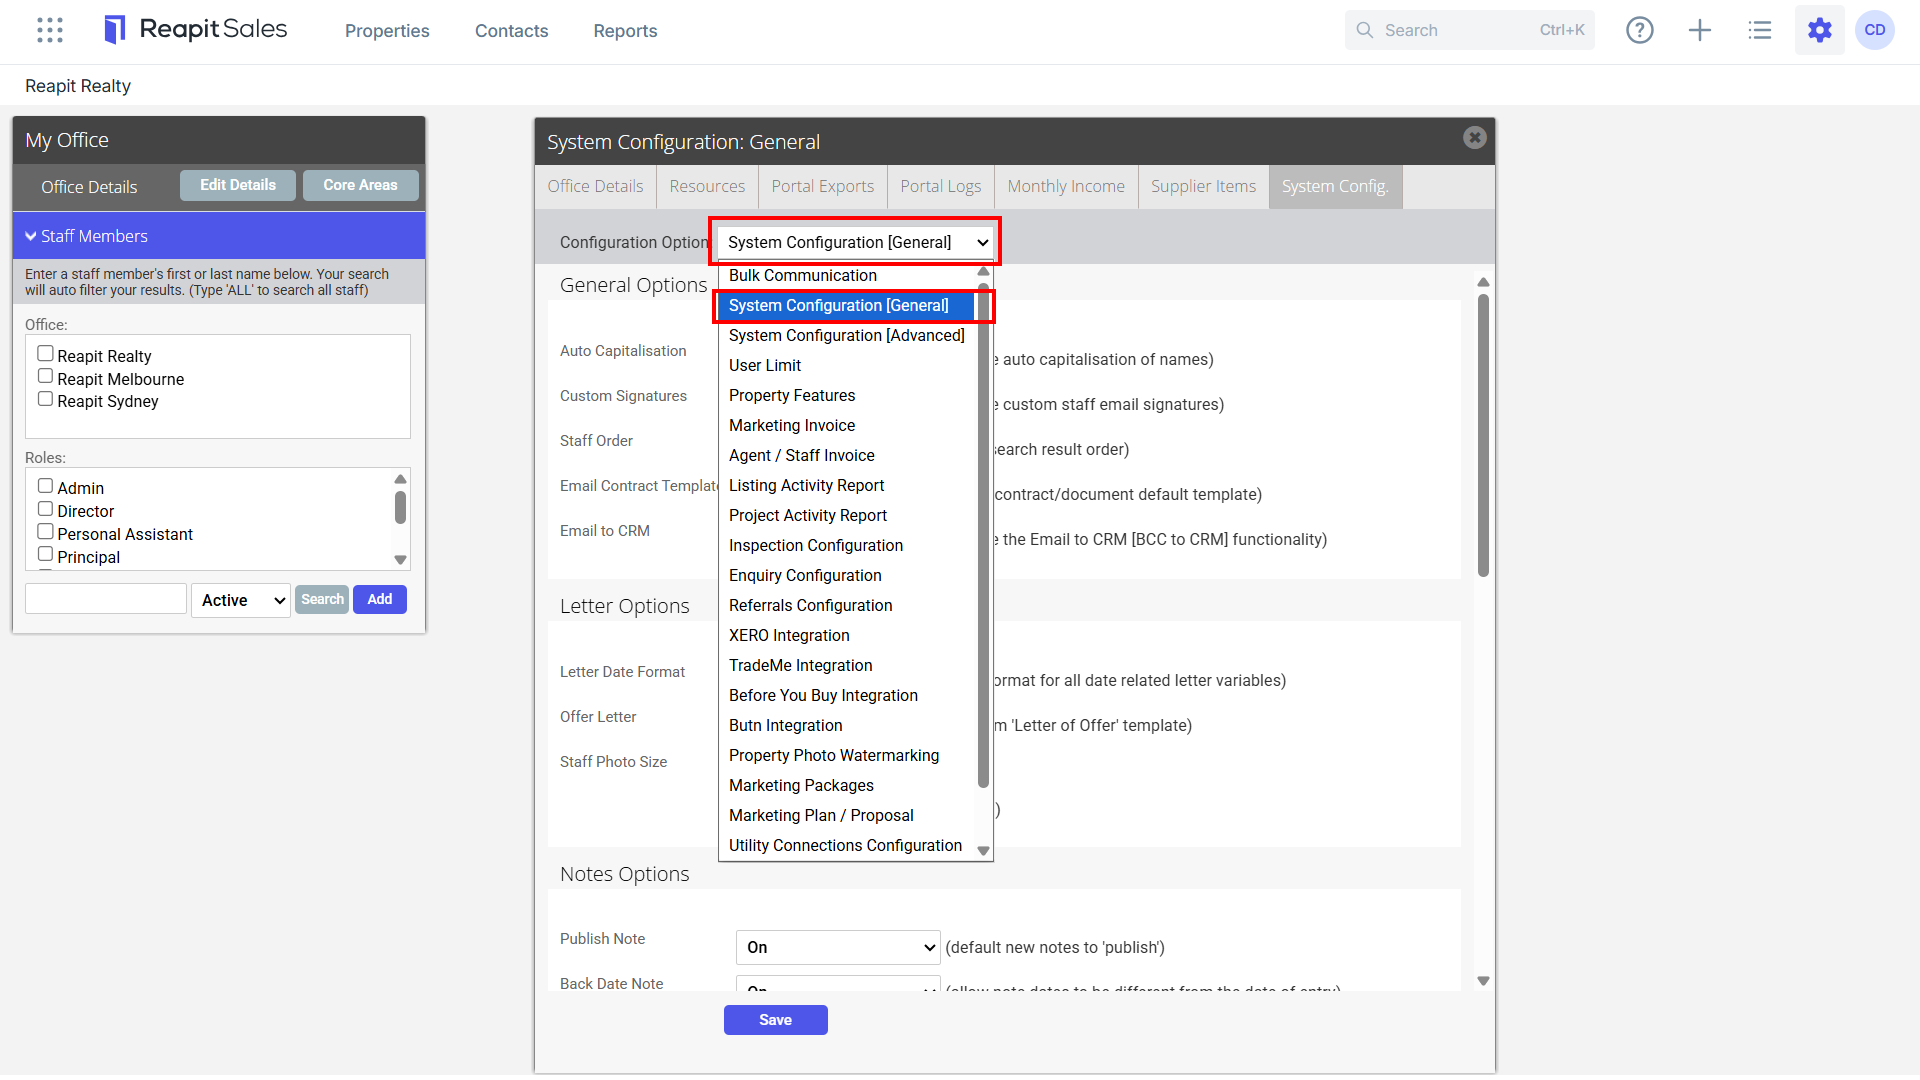Viewport: 1920px width, 1080px height.
Task: Open the Reports menu
Action: coord(625,31)
